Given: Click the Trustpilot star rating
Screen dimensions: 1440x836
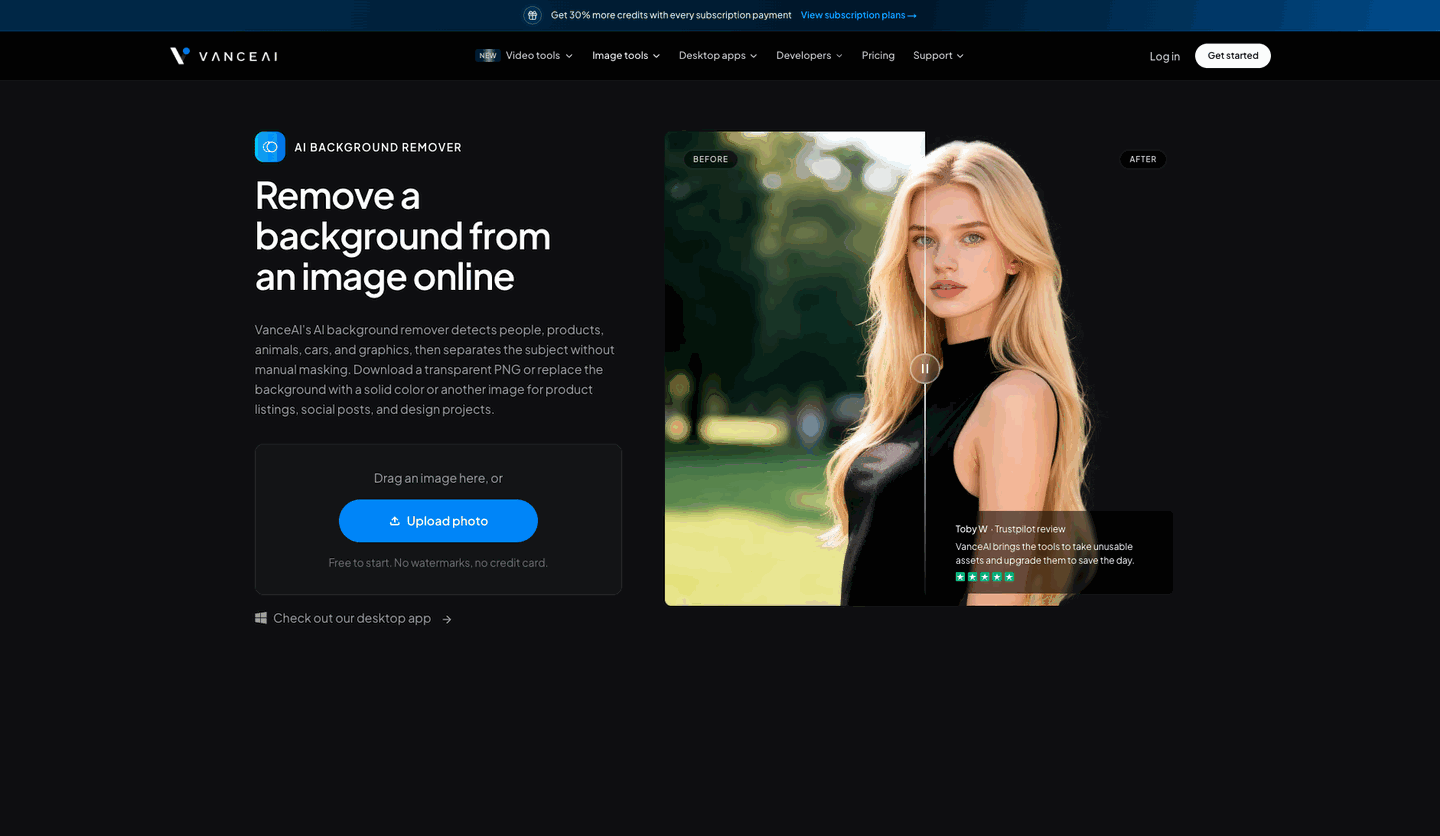Looking at the screenshot, I should tap(985, 577).
